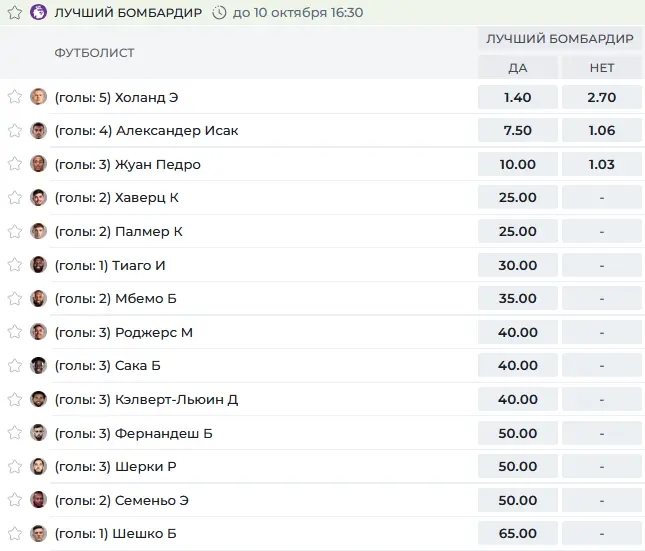Select 1.03 НЕТ odds for Жуан Педро
Screen dimensions: 645x551
tap(601, 164)
